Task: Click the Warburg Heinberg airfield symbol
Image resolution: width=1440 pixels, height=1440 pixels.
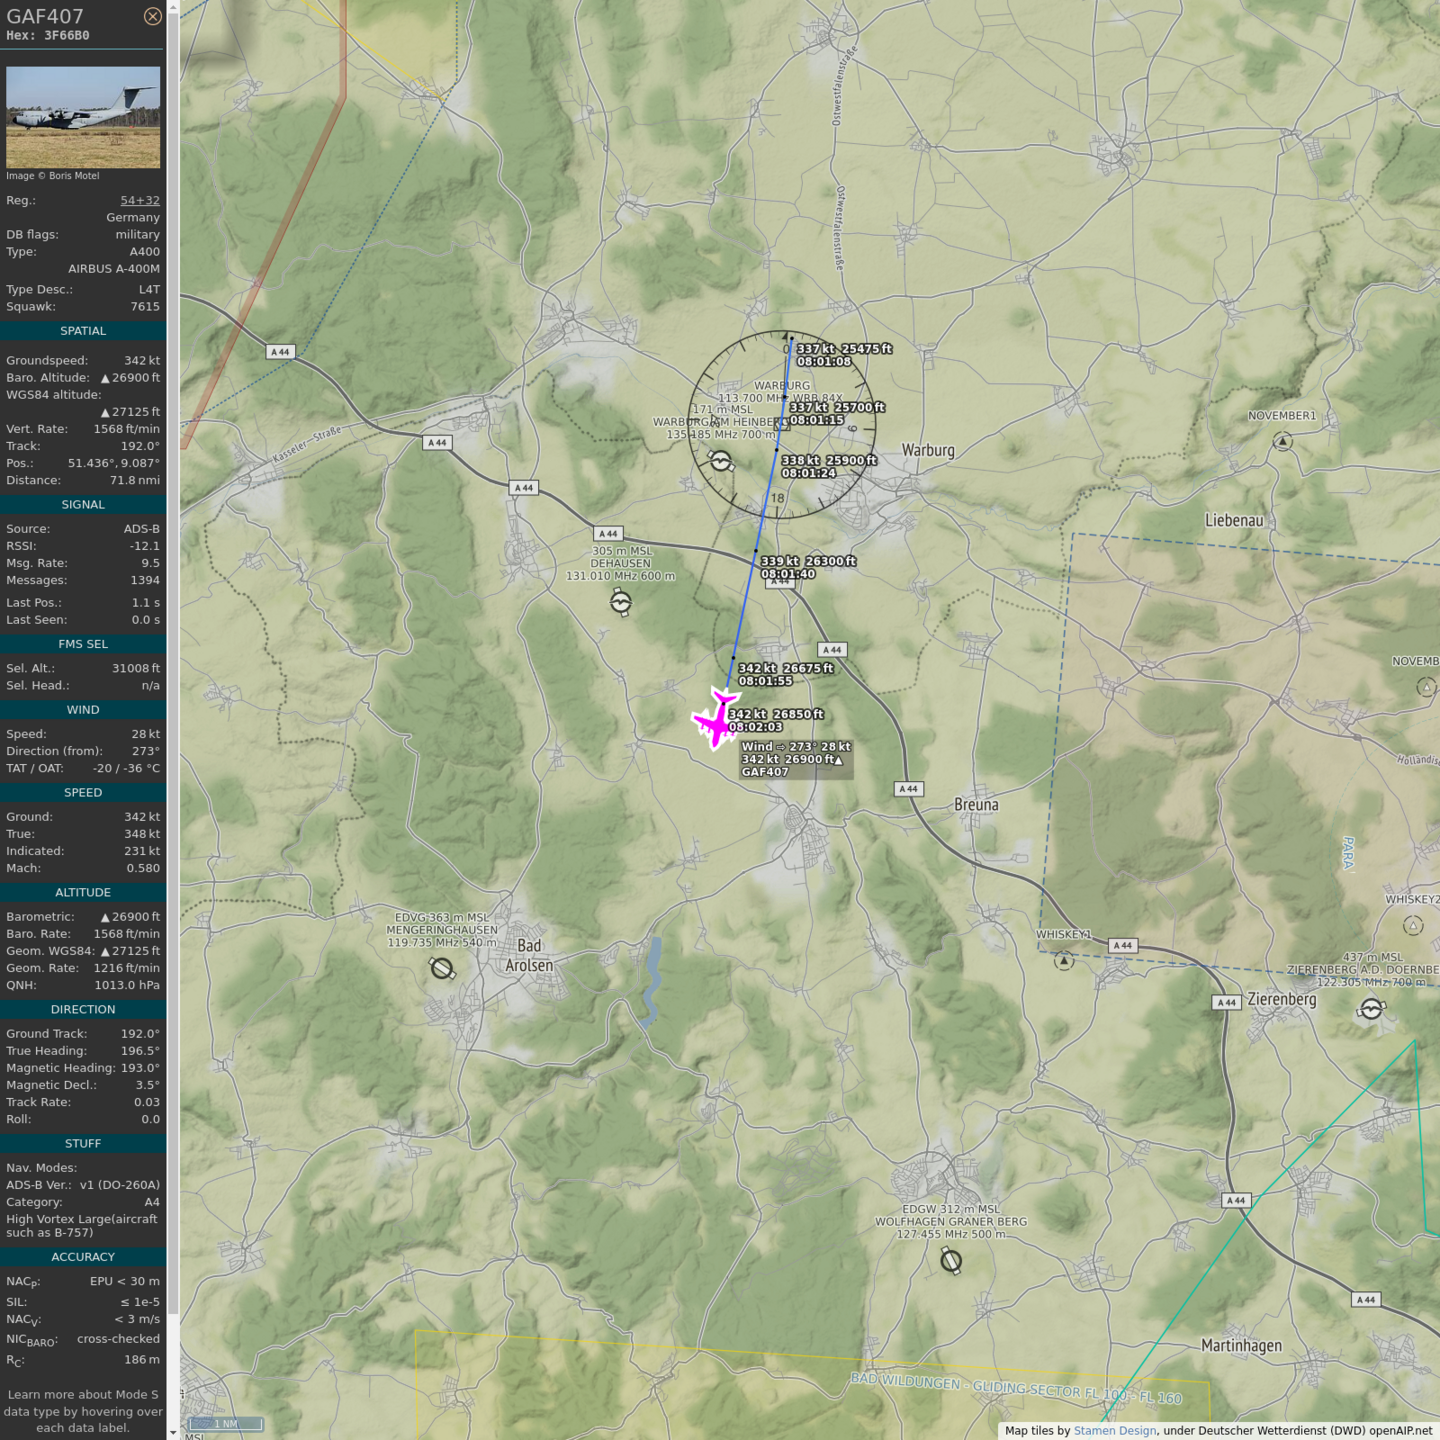Action: coord(721,460)
